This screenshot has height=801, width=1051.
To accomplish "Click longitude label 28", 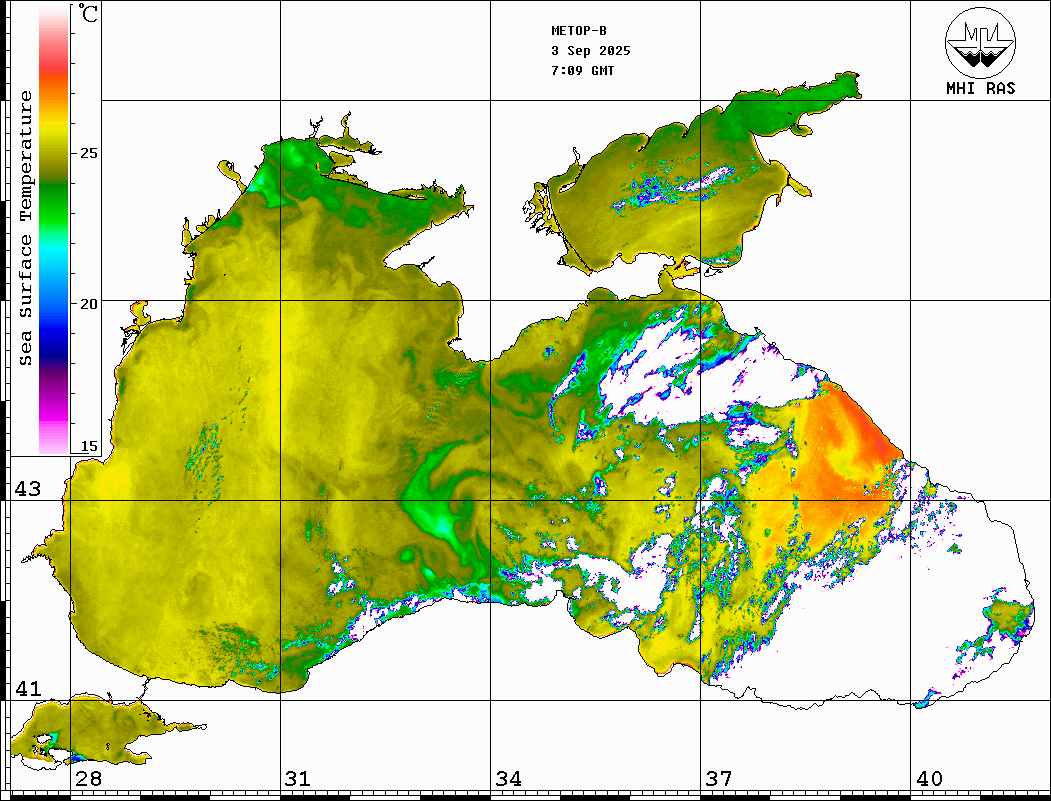I will click(88, 779).
